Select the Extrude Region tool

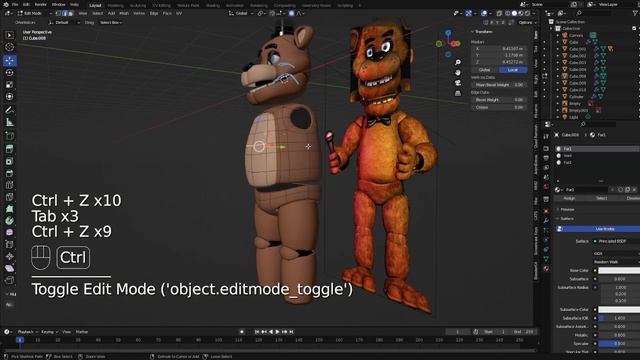pyautogui.click(x=9, y=149)
